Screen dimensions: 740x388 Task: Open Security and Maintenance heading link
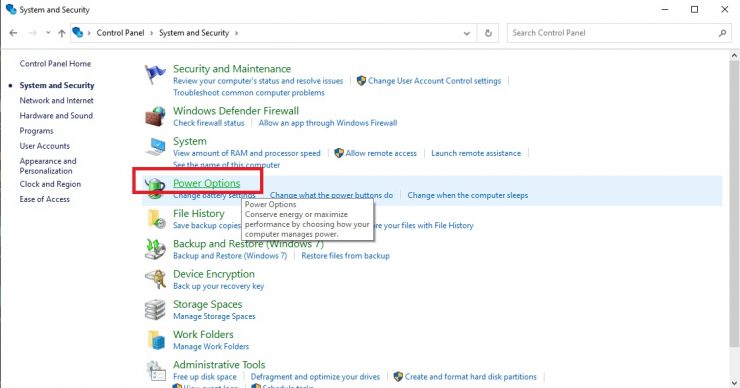232,68
